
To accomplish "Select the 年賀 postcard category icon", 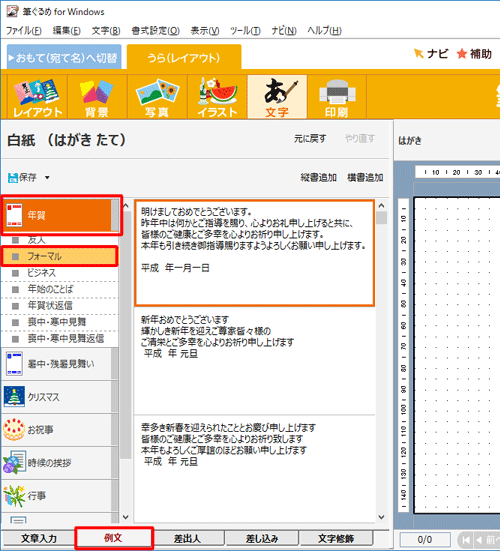I will point(14,215).
